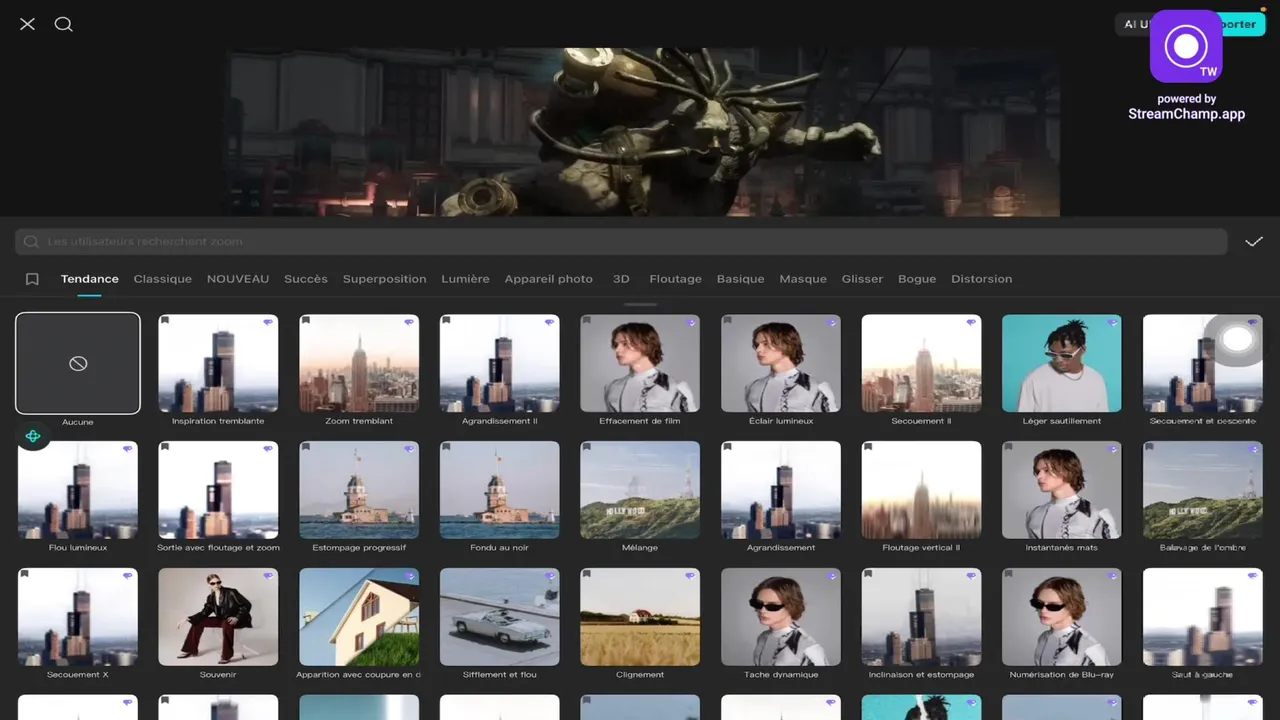Switch to the Succès tab
The height and width of the screenshot is (720, 1280).
point(306,279)
